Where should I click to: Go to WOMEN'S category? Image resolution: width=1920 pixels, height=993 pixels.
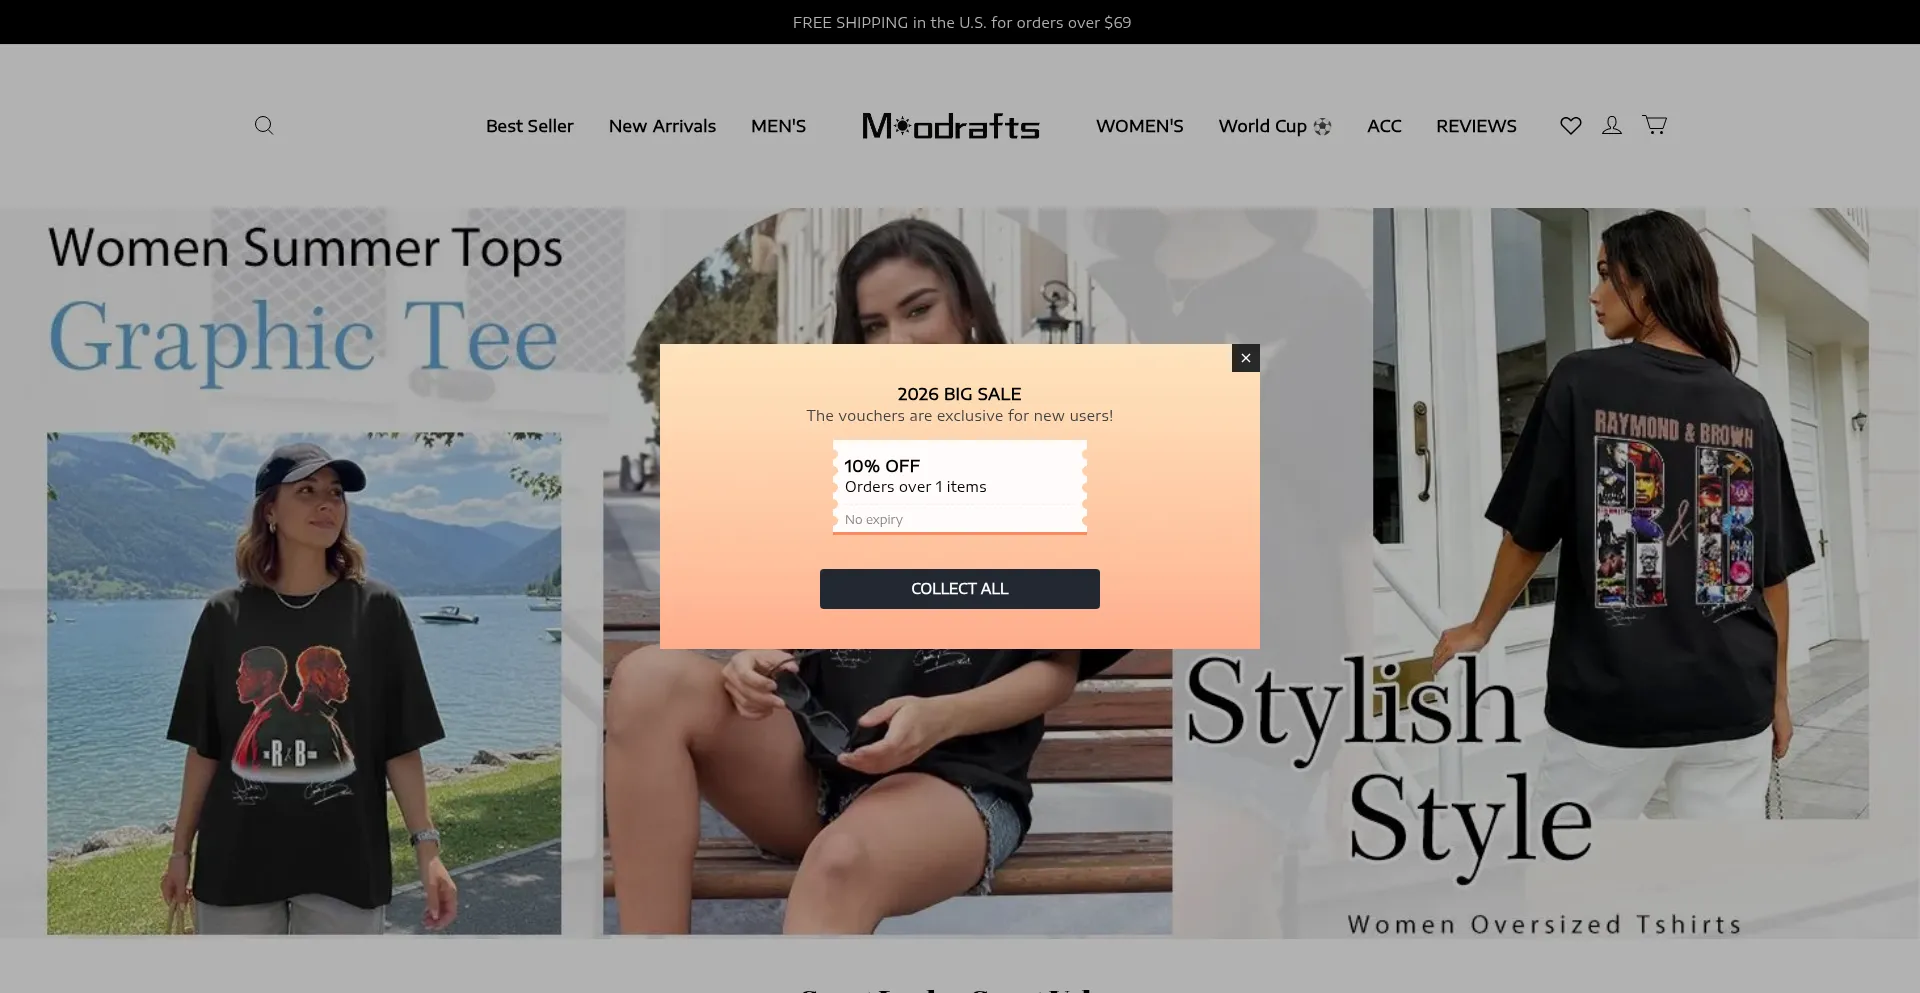(1139, 126)
